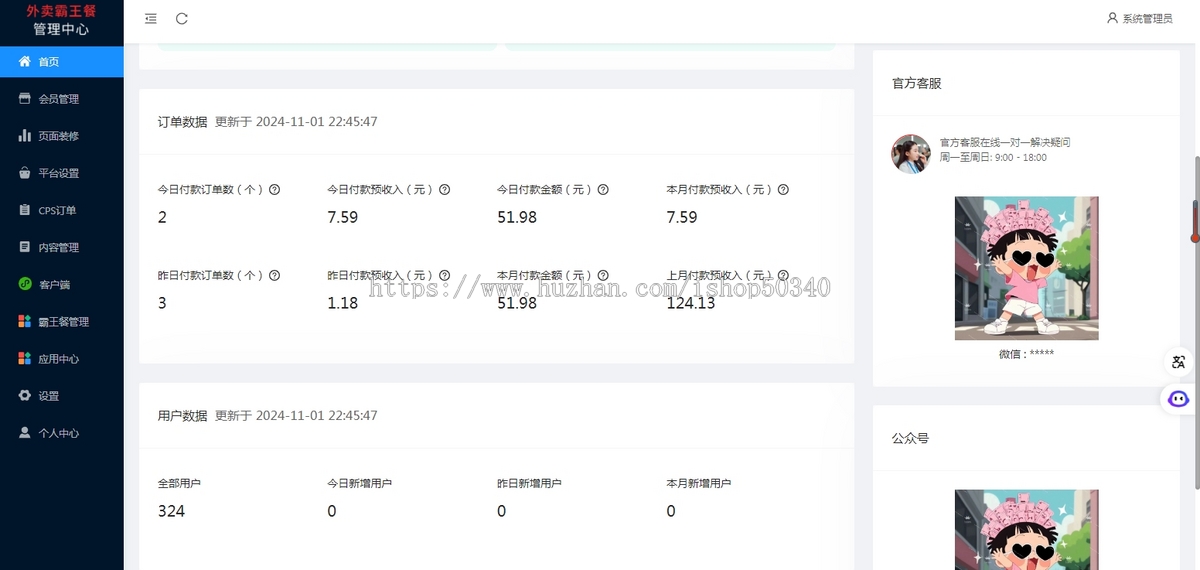This screenshot has width=1200, height=570.
Task: Click the 昨日付款预收入 value 1.18
Action: pyautogui.click(x=342, y=303)
